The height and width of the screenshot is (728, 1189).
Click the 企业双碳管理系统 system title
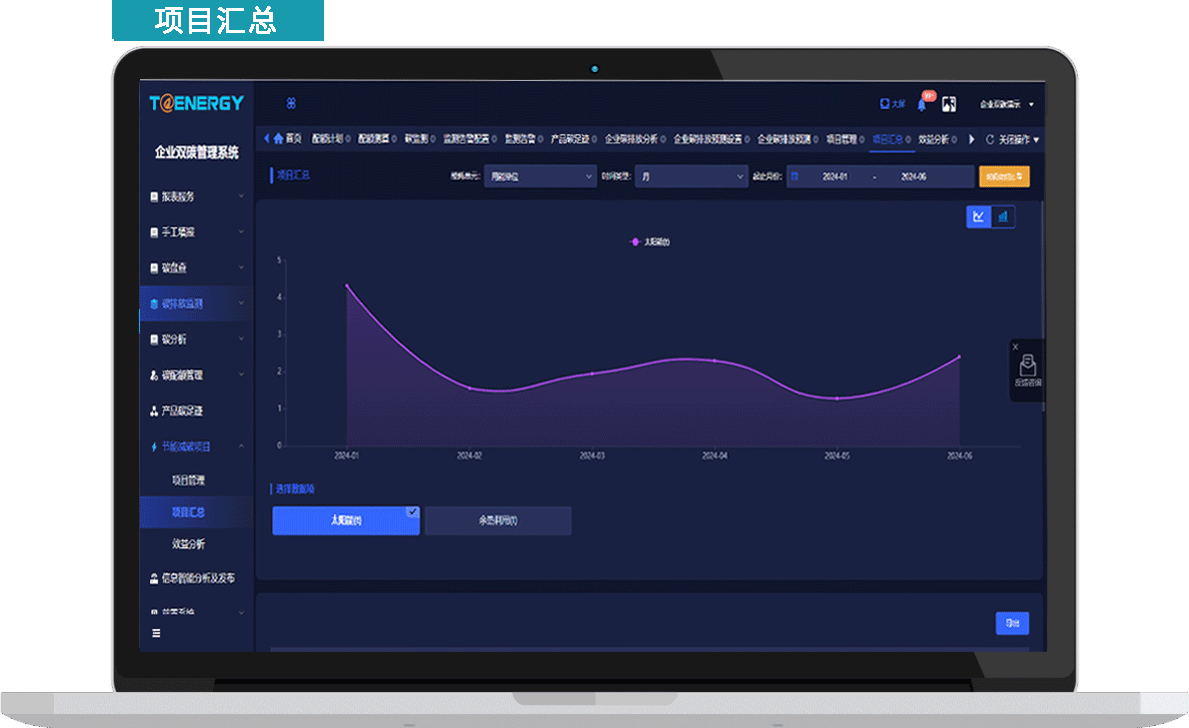pyautogui.click(x=197, y=152)
